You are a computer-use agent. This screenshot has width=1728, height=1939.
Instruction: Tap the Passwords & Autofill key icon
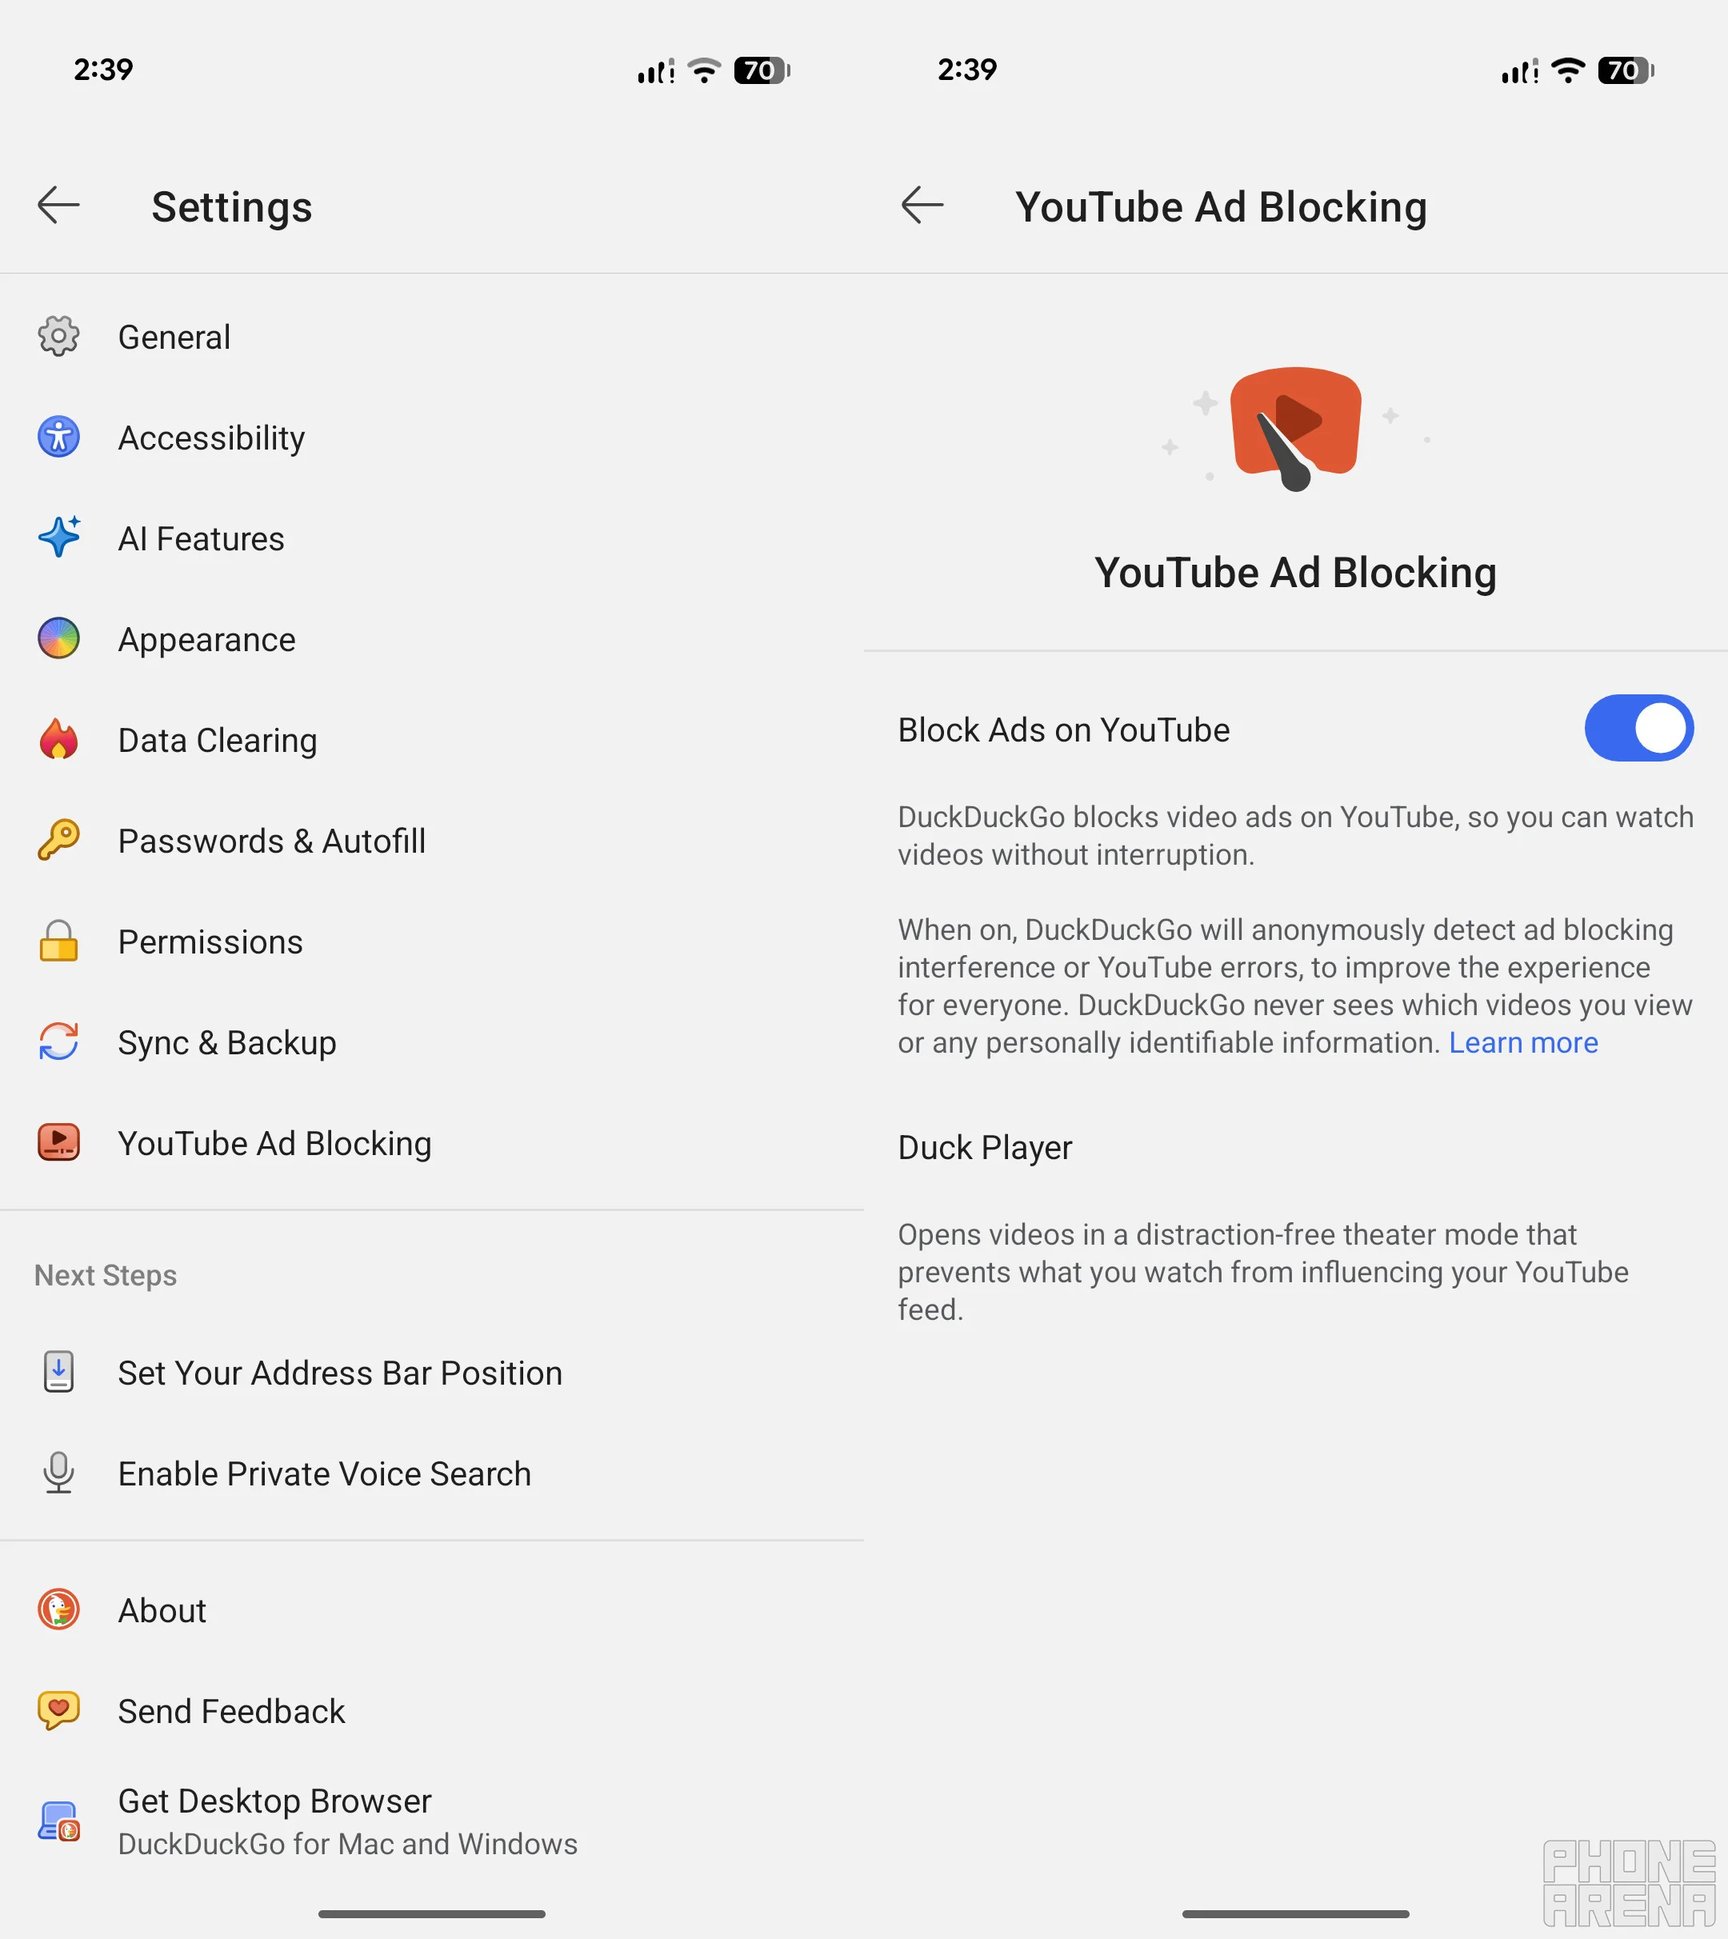[58, 840]
